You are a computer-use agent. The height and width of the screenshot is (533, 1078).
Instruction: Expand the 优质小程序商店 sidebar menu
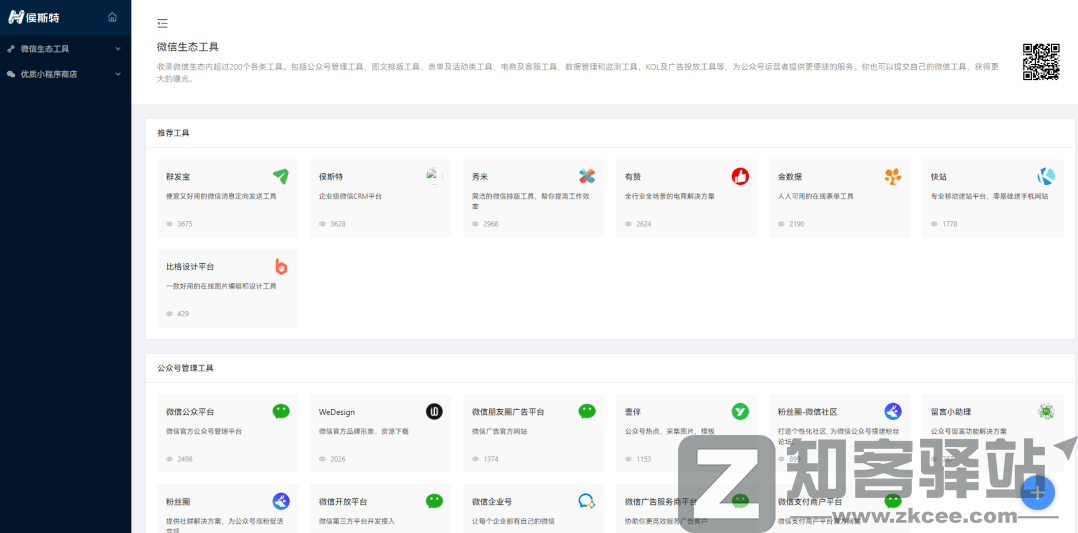click(x=65, y=74)
